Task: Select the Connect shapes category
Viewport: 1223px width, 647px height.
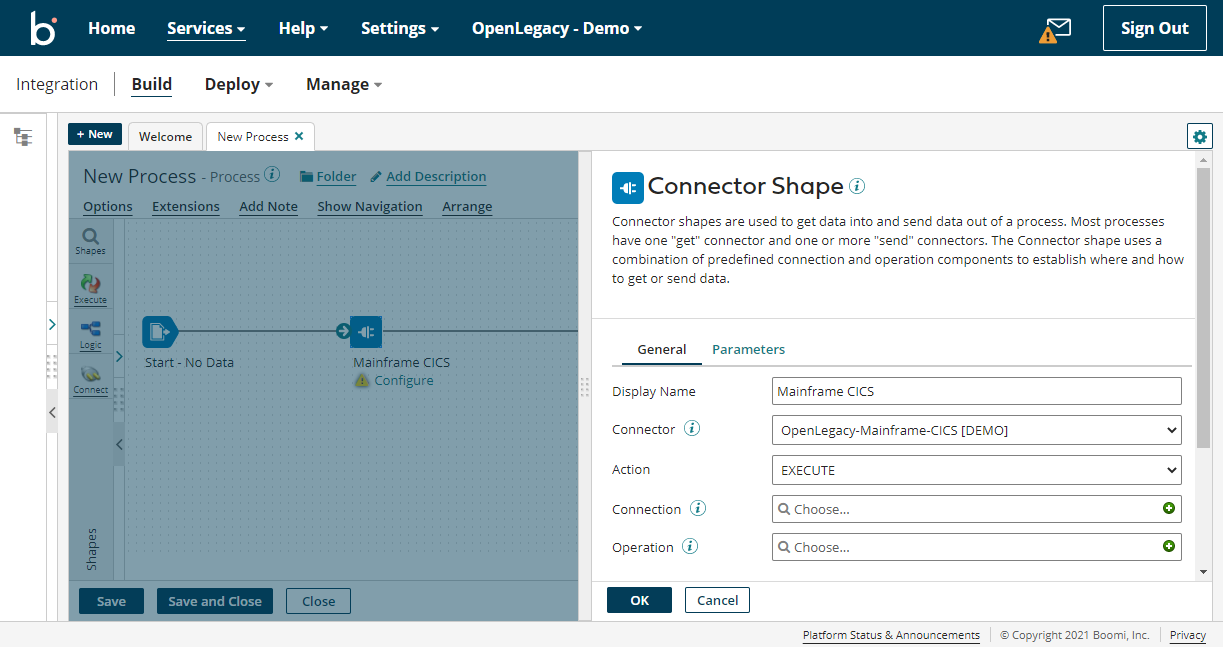Action: 90,381
